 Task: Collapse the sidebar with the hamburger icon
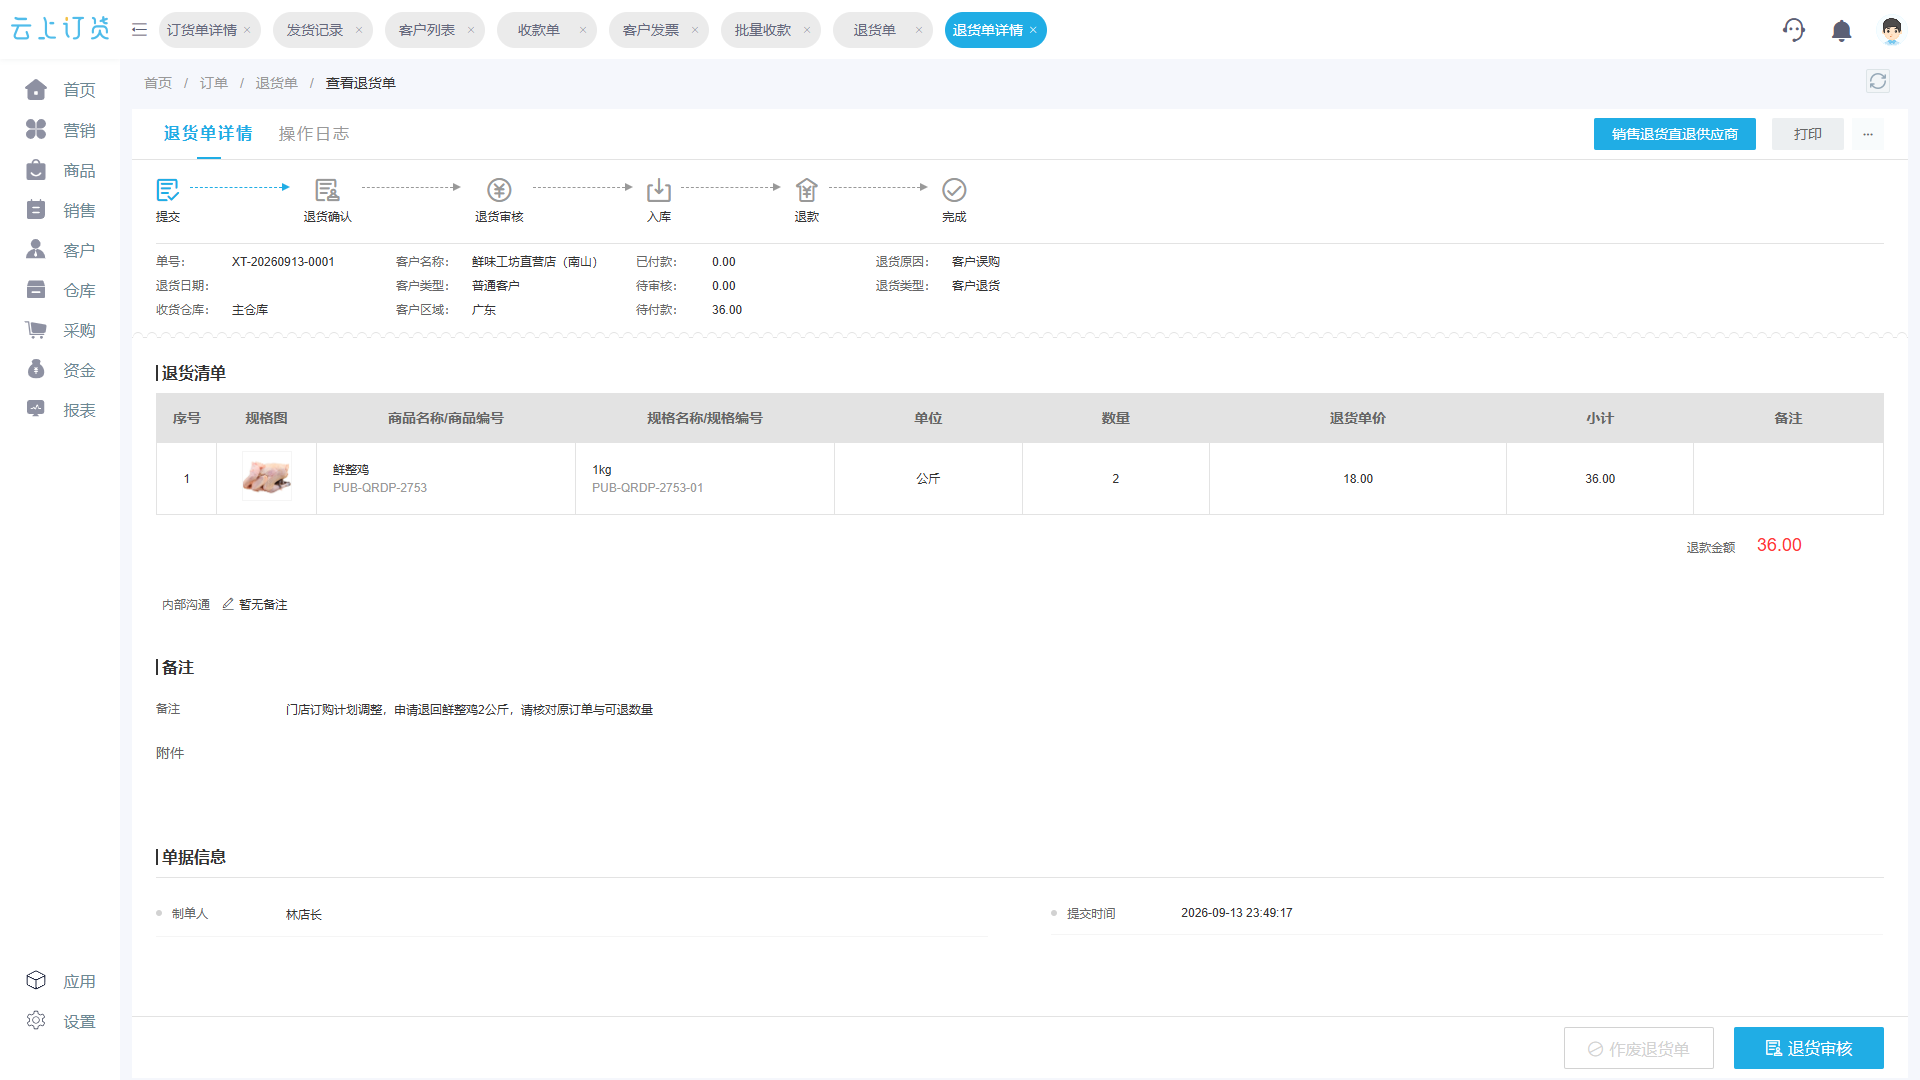click(x=139, y=30)
